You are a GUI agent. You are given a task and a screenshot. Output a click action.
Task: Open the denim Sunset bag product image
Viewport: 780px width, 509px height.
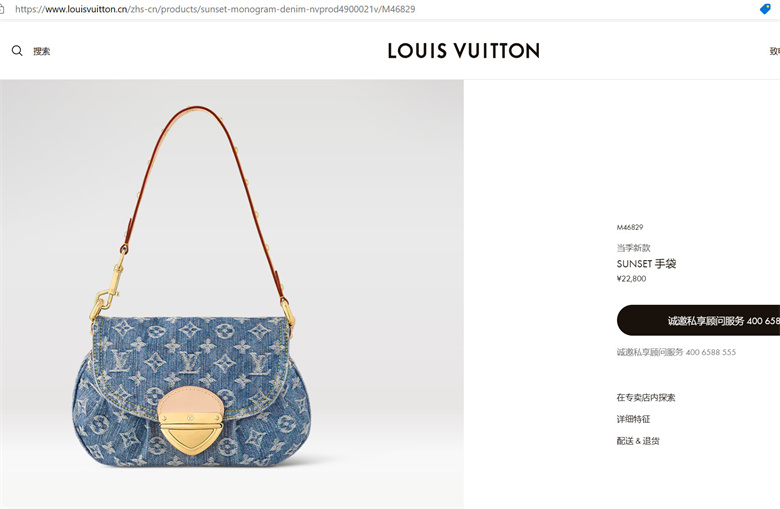point(232,294)
